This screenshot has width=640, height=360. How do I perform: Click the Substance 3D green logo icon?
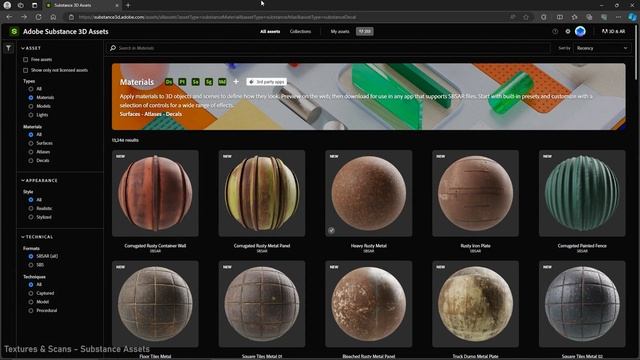click(x=14, y=31)
